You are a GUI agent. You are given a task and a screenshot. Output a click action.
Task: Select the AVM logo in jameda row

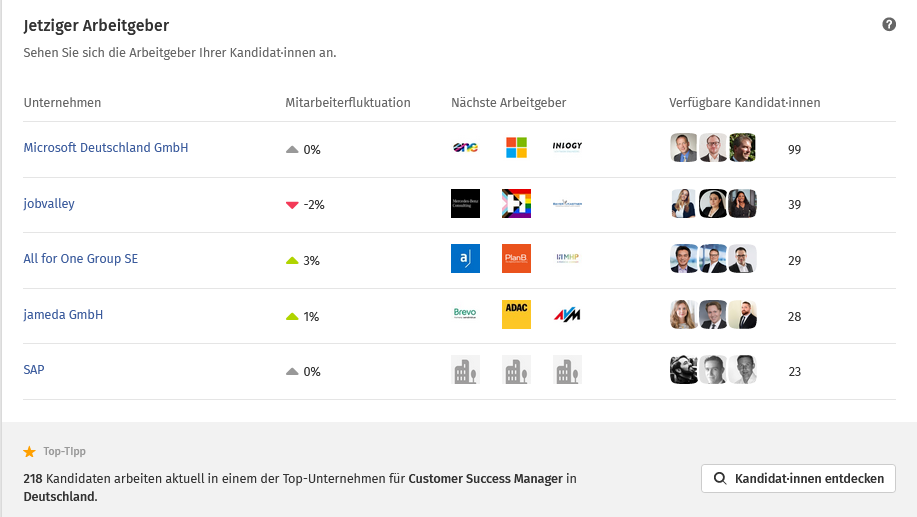click(567, 315)
